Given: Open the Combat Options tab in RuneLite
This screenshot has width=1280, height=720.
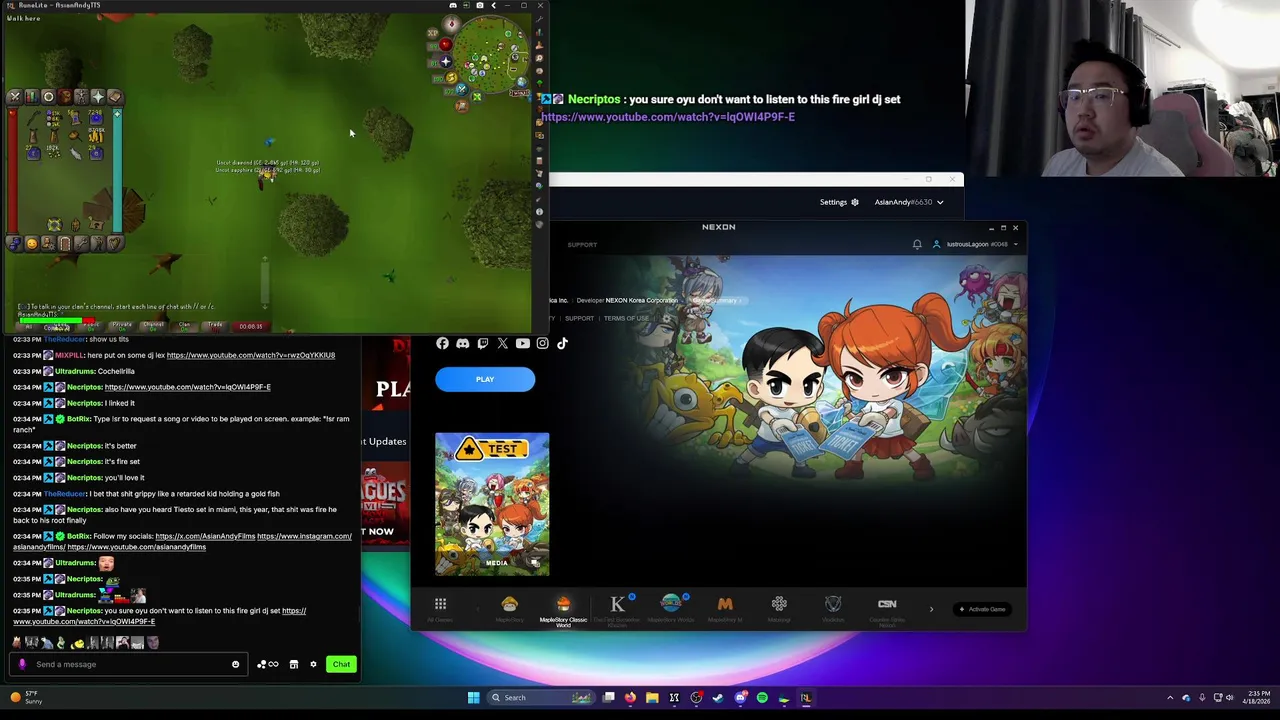Looking at the screenshot, I should point(15,97).
